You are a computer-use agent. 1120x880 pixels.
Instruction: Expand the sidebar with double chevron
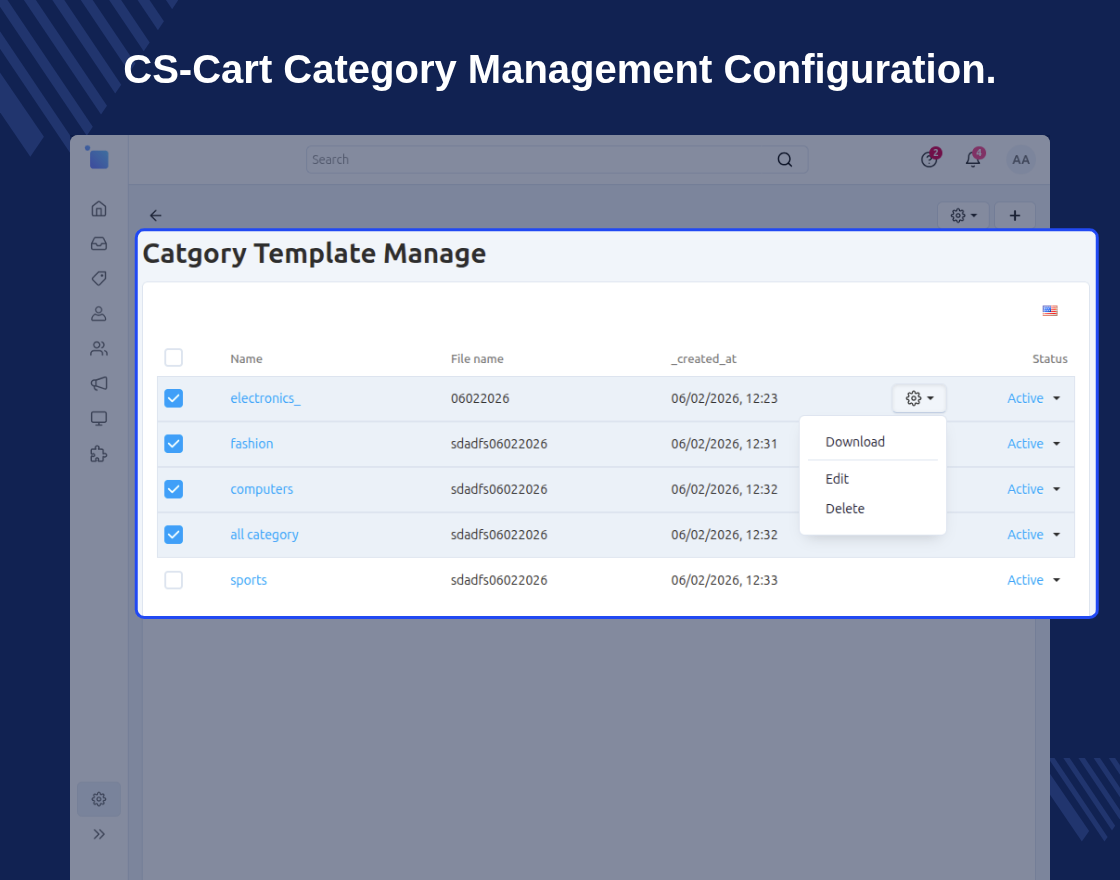point(99,834)
